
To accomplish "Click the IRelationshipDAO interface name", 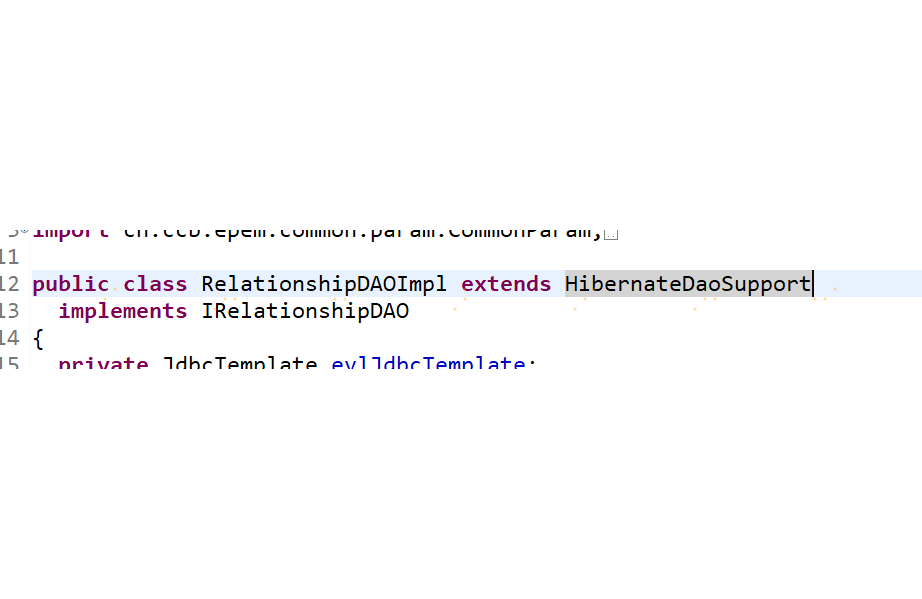I will coord(305,311).
